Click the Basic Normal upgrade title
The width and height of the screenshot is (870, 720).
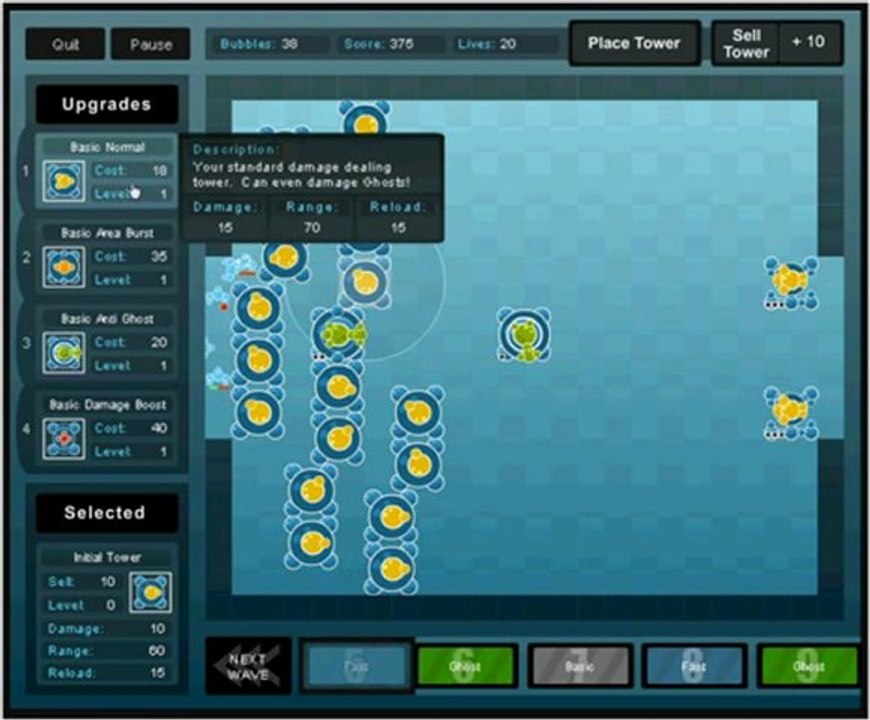(108, 148)
